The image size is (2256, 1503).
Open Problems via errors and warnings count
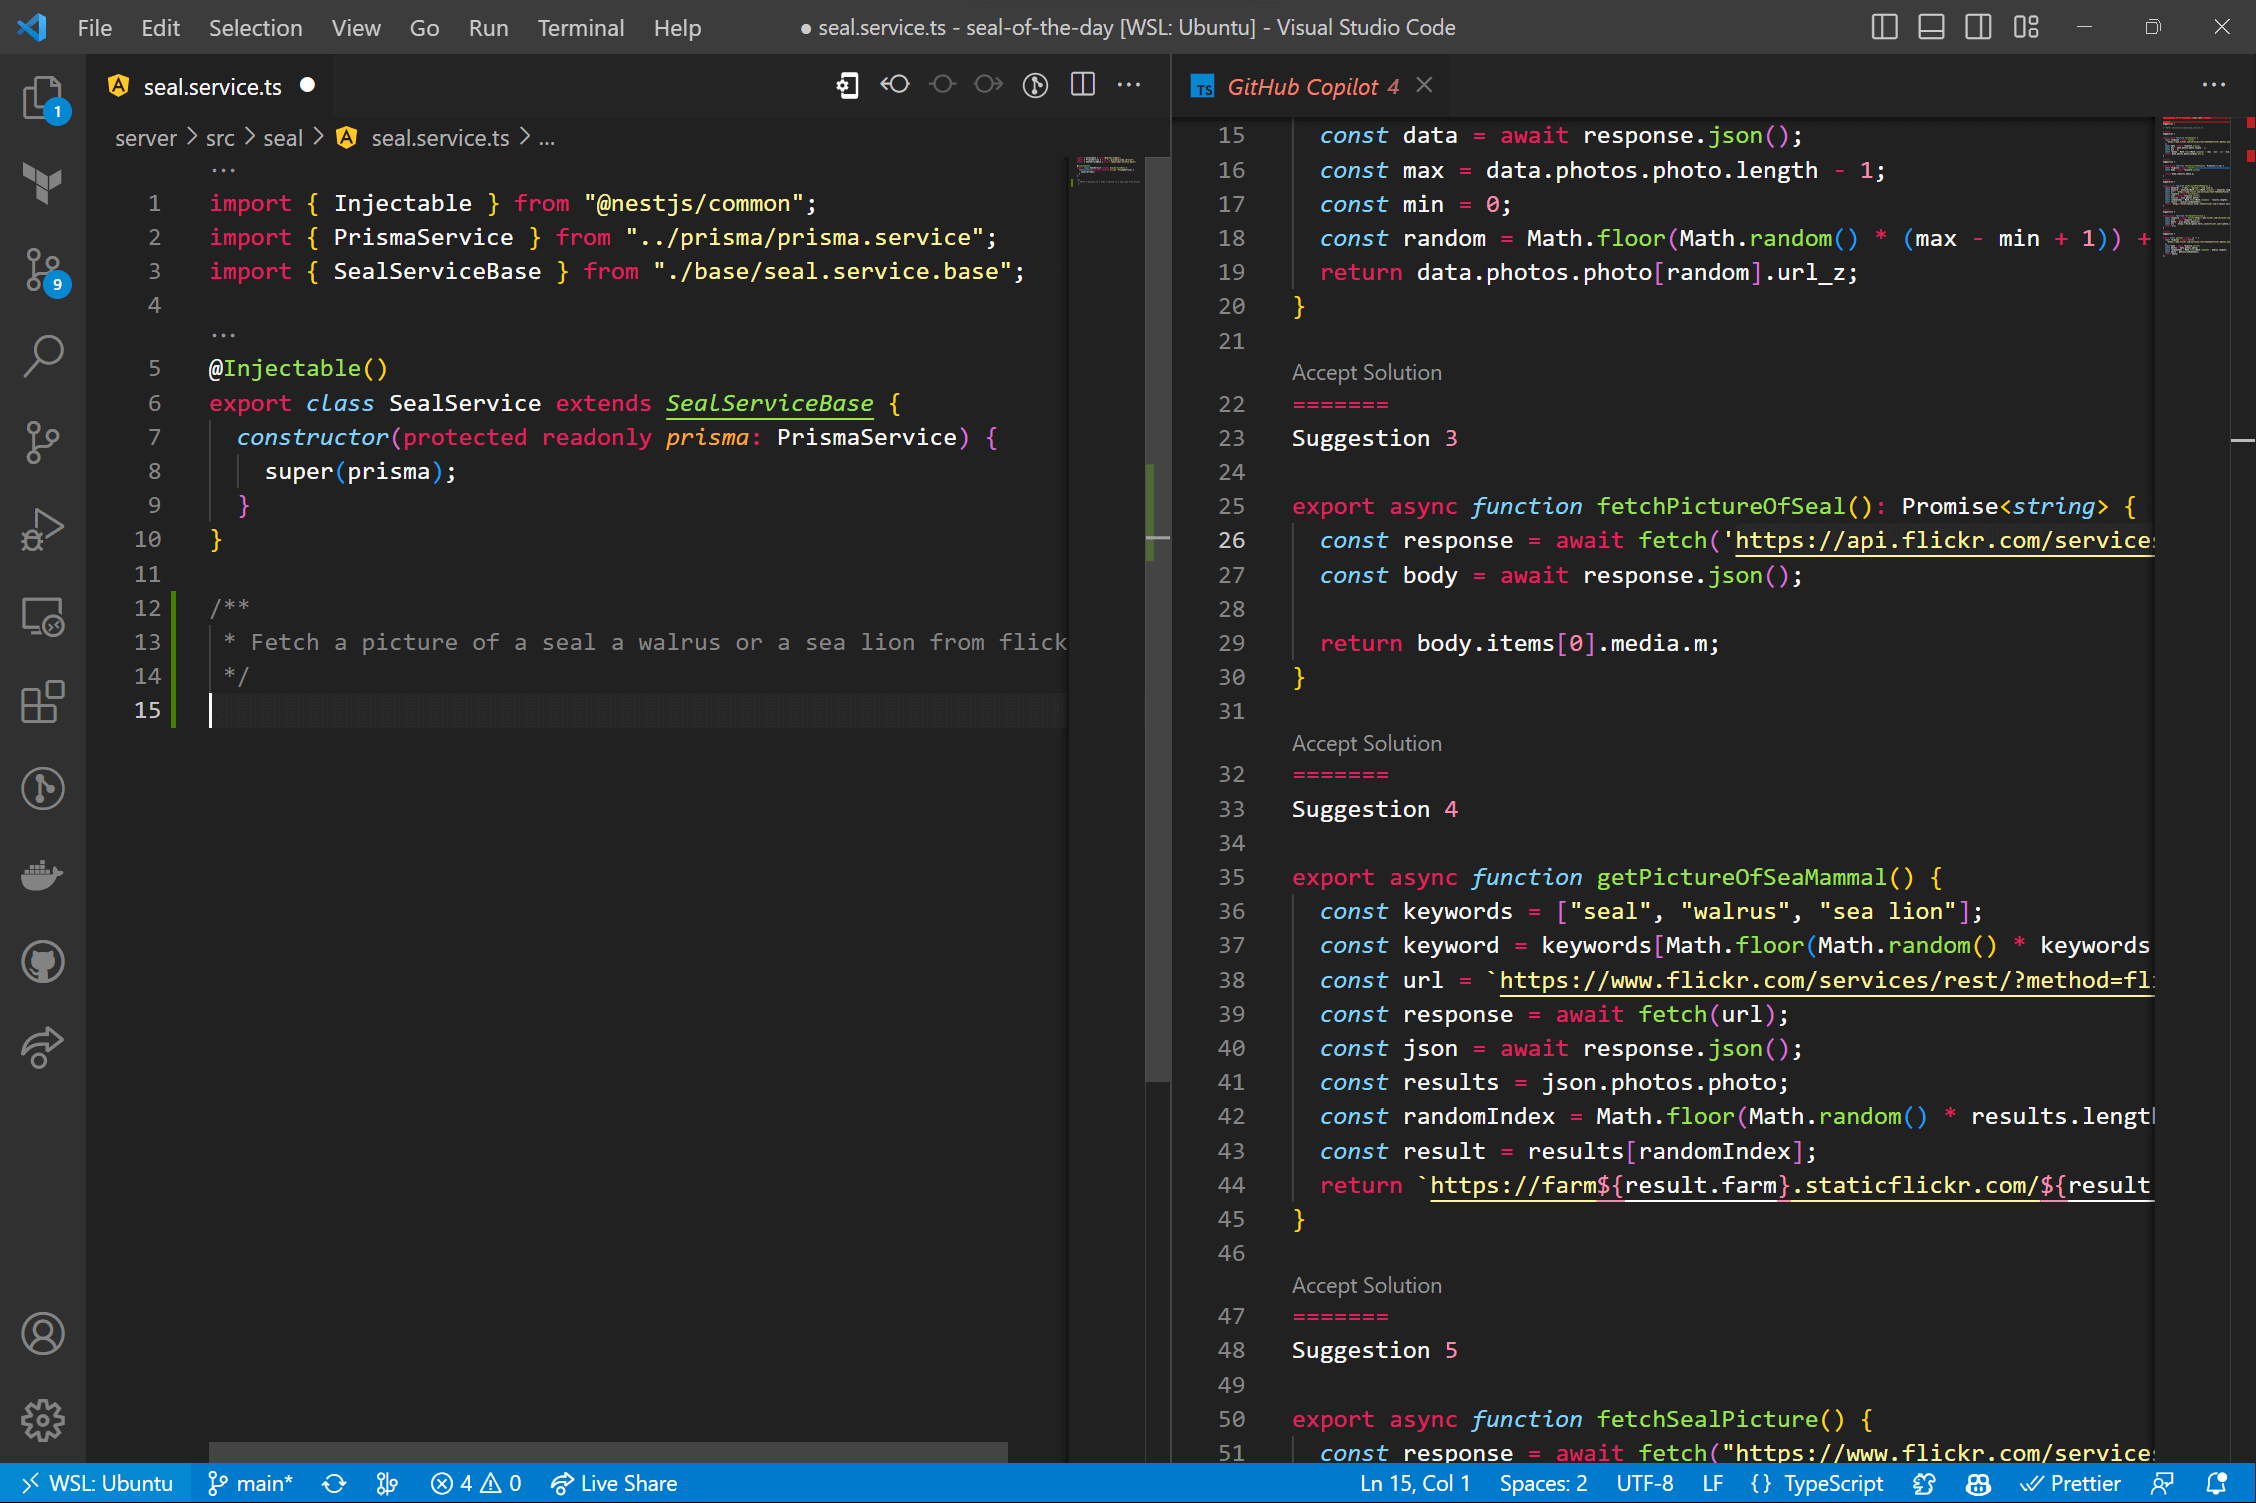tap(475, 1484)
